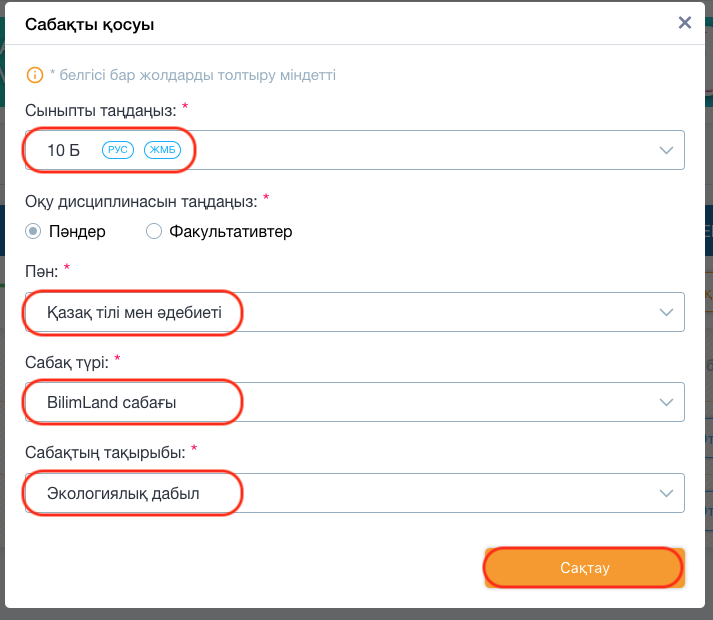713x620 pixels.
Task: Click the РУС language badge
Action: (118, 150)
